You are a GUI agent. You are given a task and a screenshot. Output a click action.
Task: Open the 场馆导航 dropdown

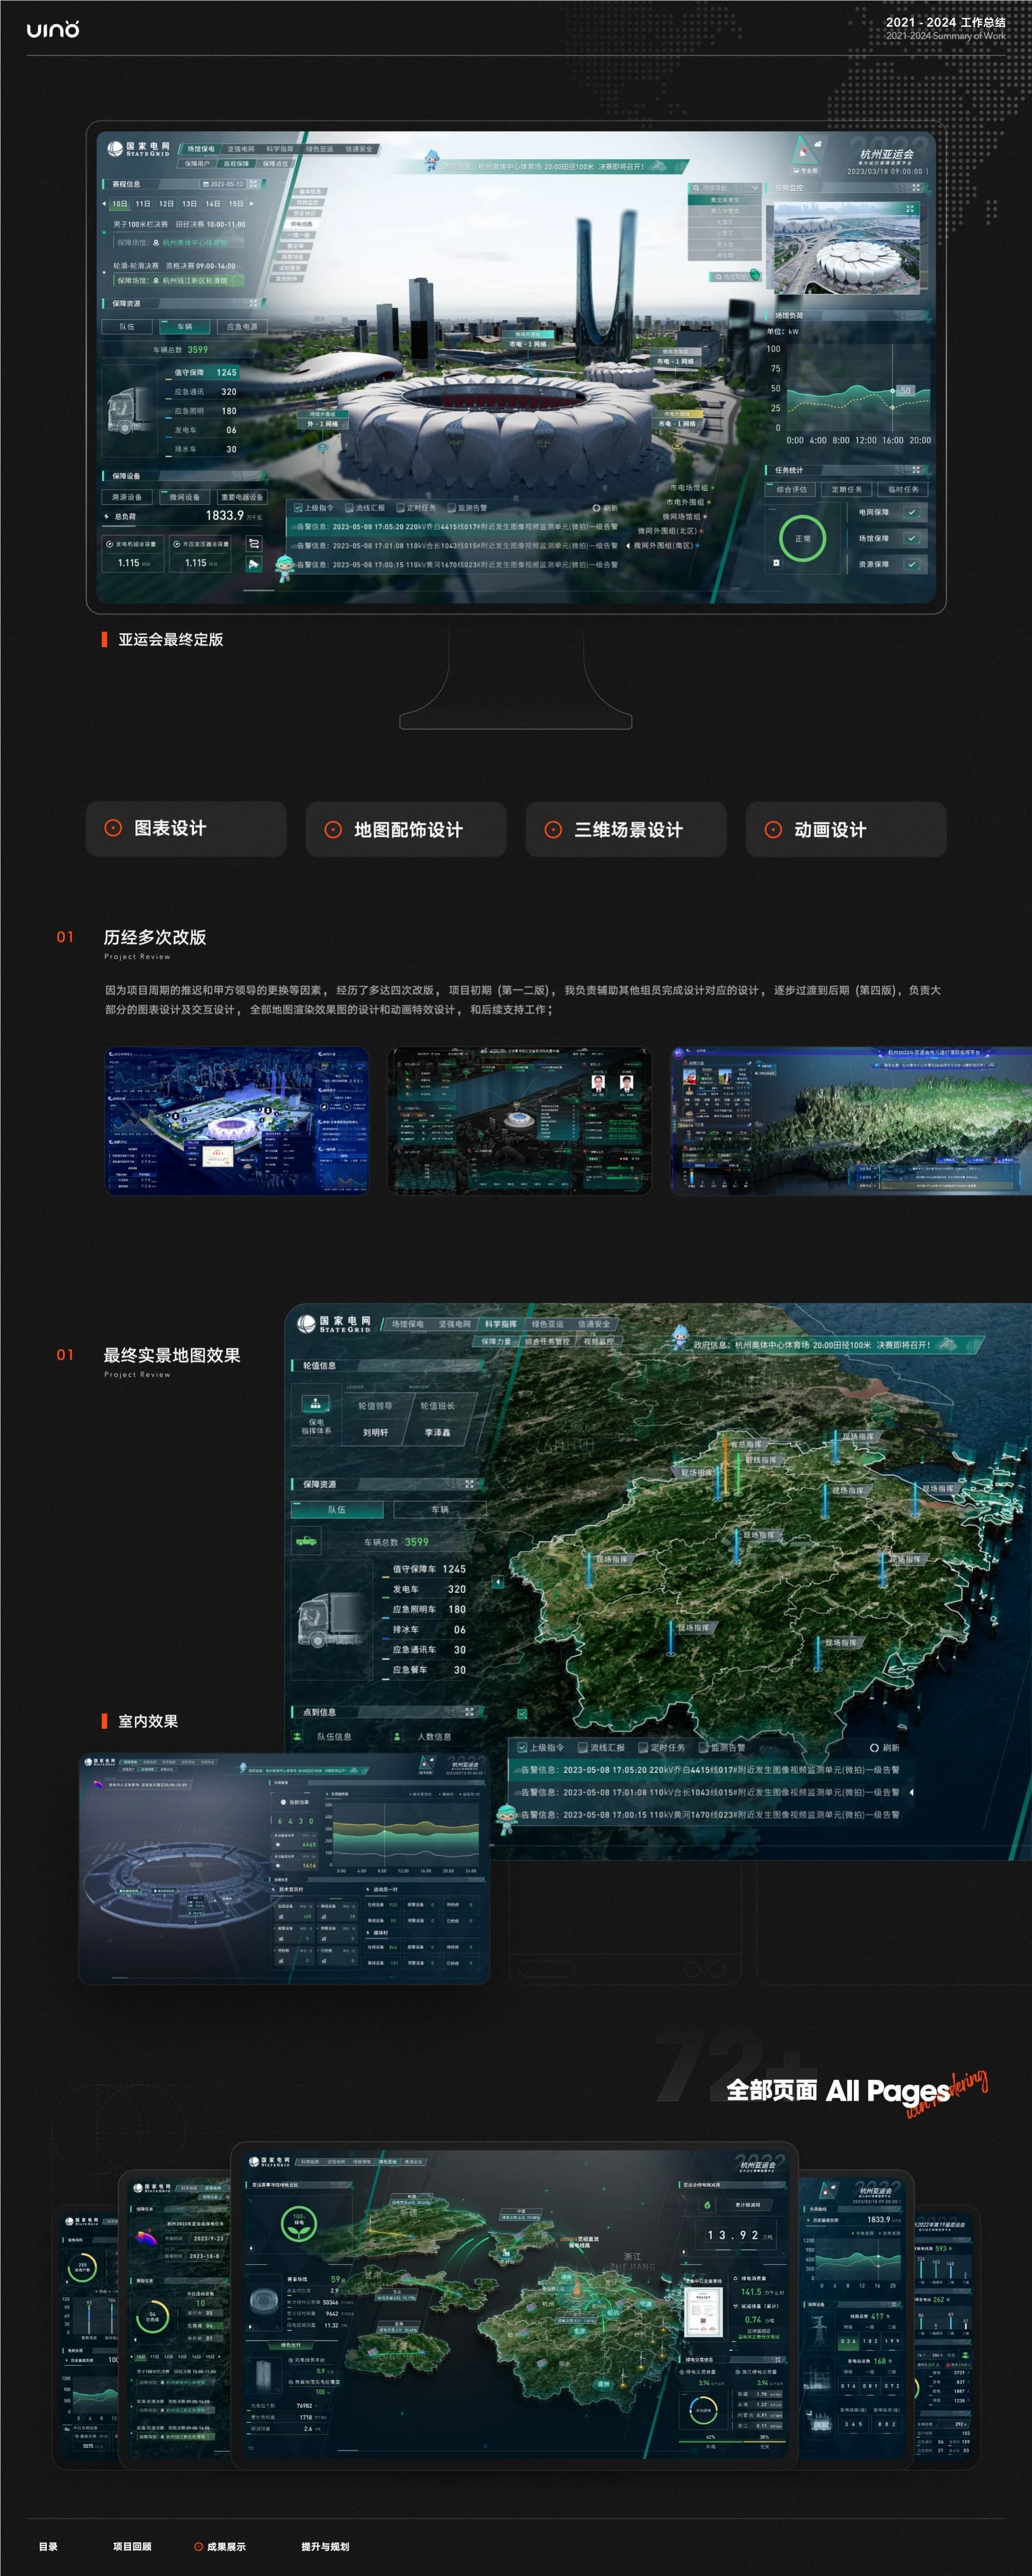[x=755, y=187]
